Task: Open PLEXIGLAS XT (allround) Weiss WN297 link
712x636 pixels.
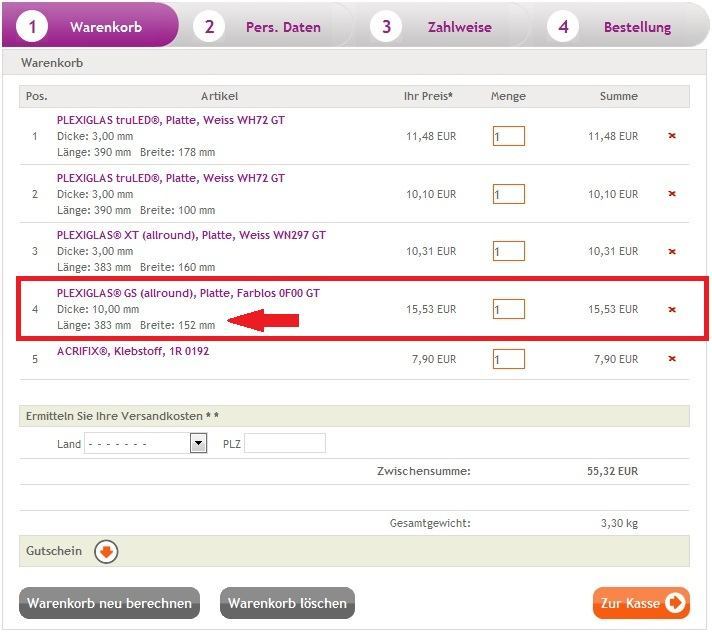Action: coord(191,235)
